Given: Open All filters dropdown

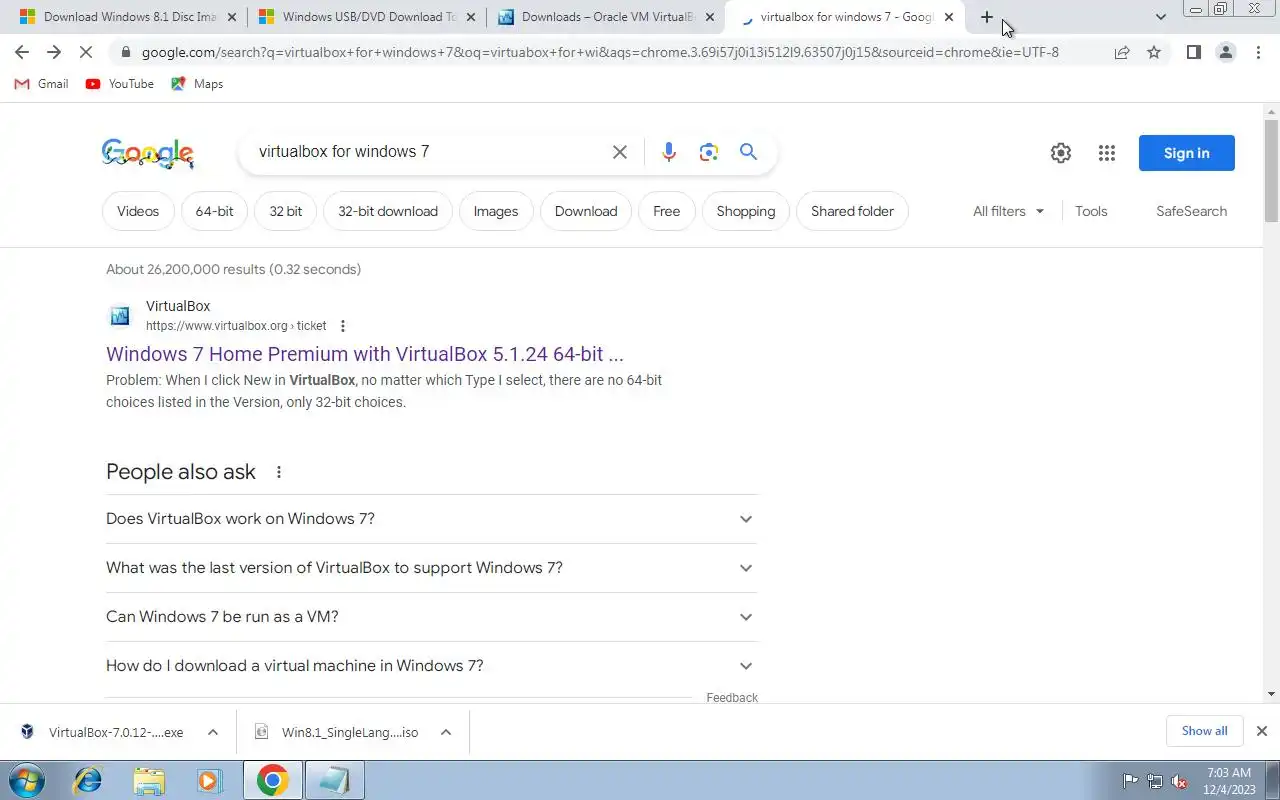Looking at the screenshot, I should 1008,211.
